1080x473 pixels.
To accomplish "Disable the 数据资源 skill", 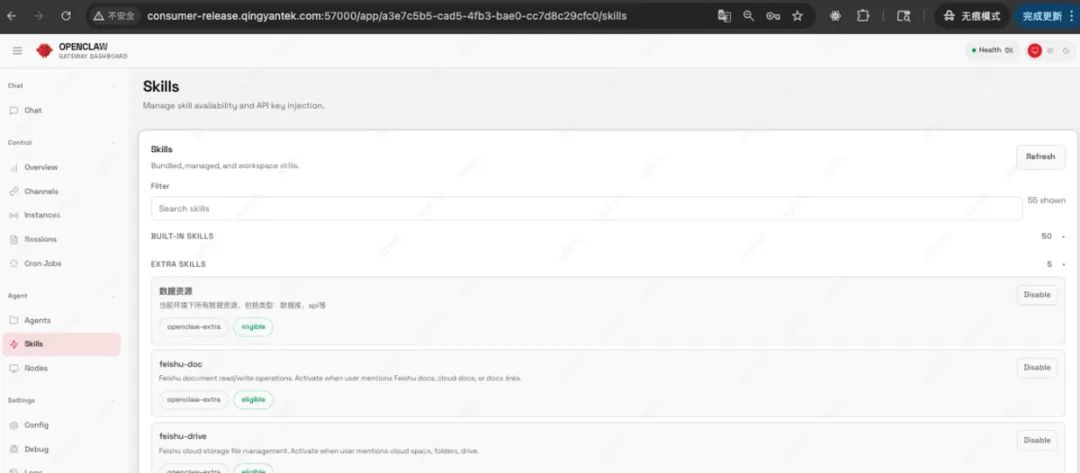I will click(1037, 295).
